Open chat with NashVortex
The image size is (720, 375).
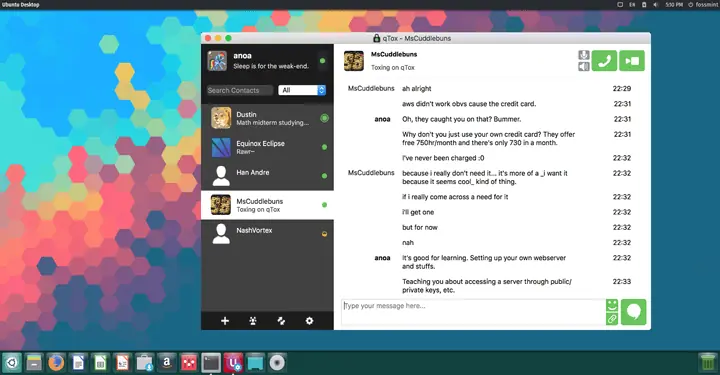[267, 234]
